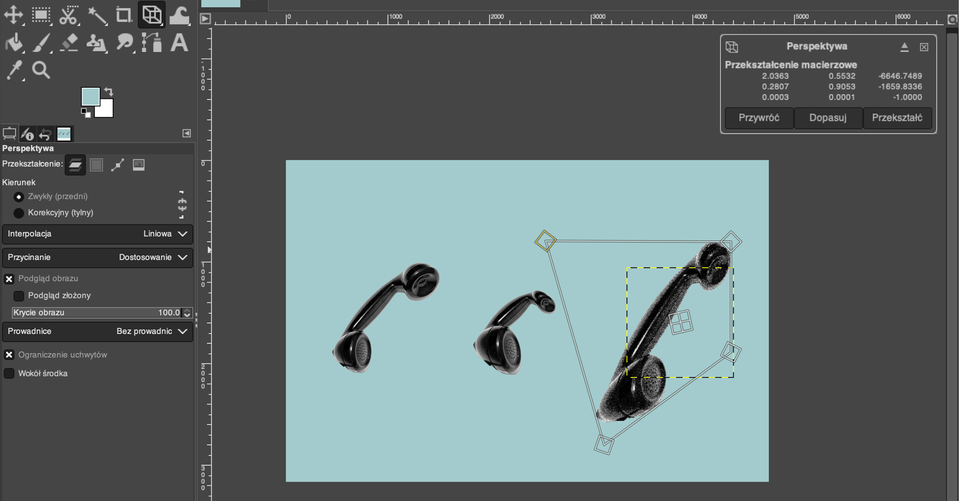Image resolution: width=959 pixels, height=501 pixels.
Task: Select the Zoom magnifier tool
Action: click(41, 70)
